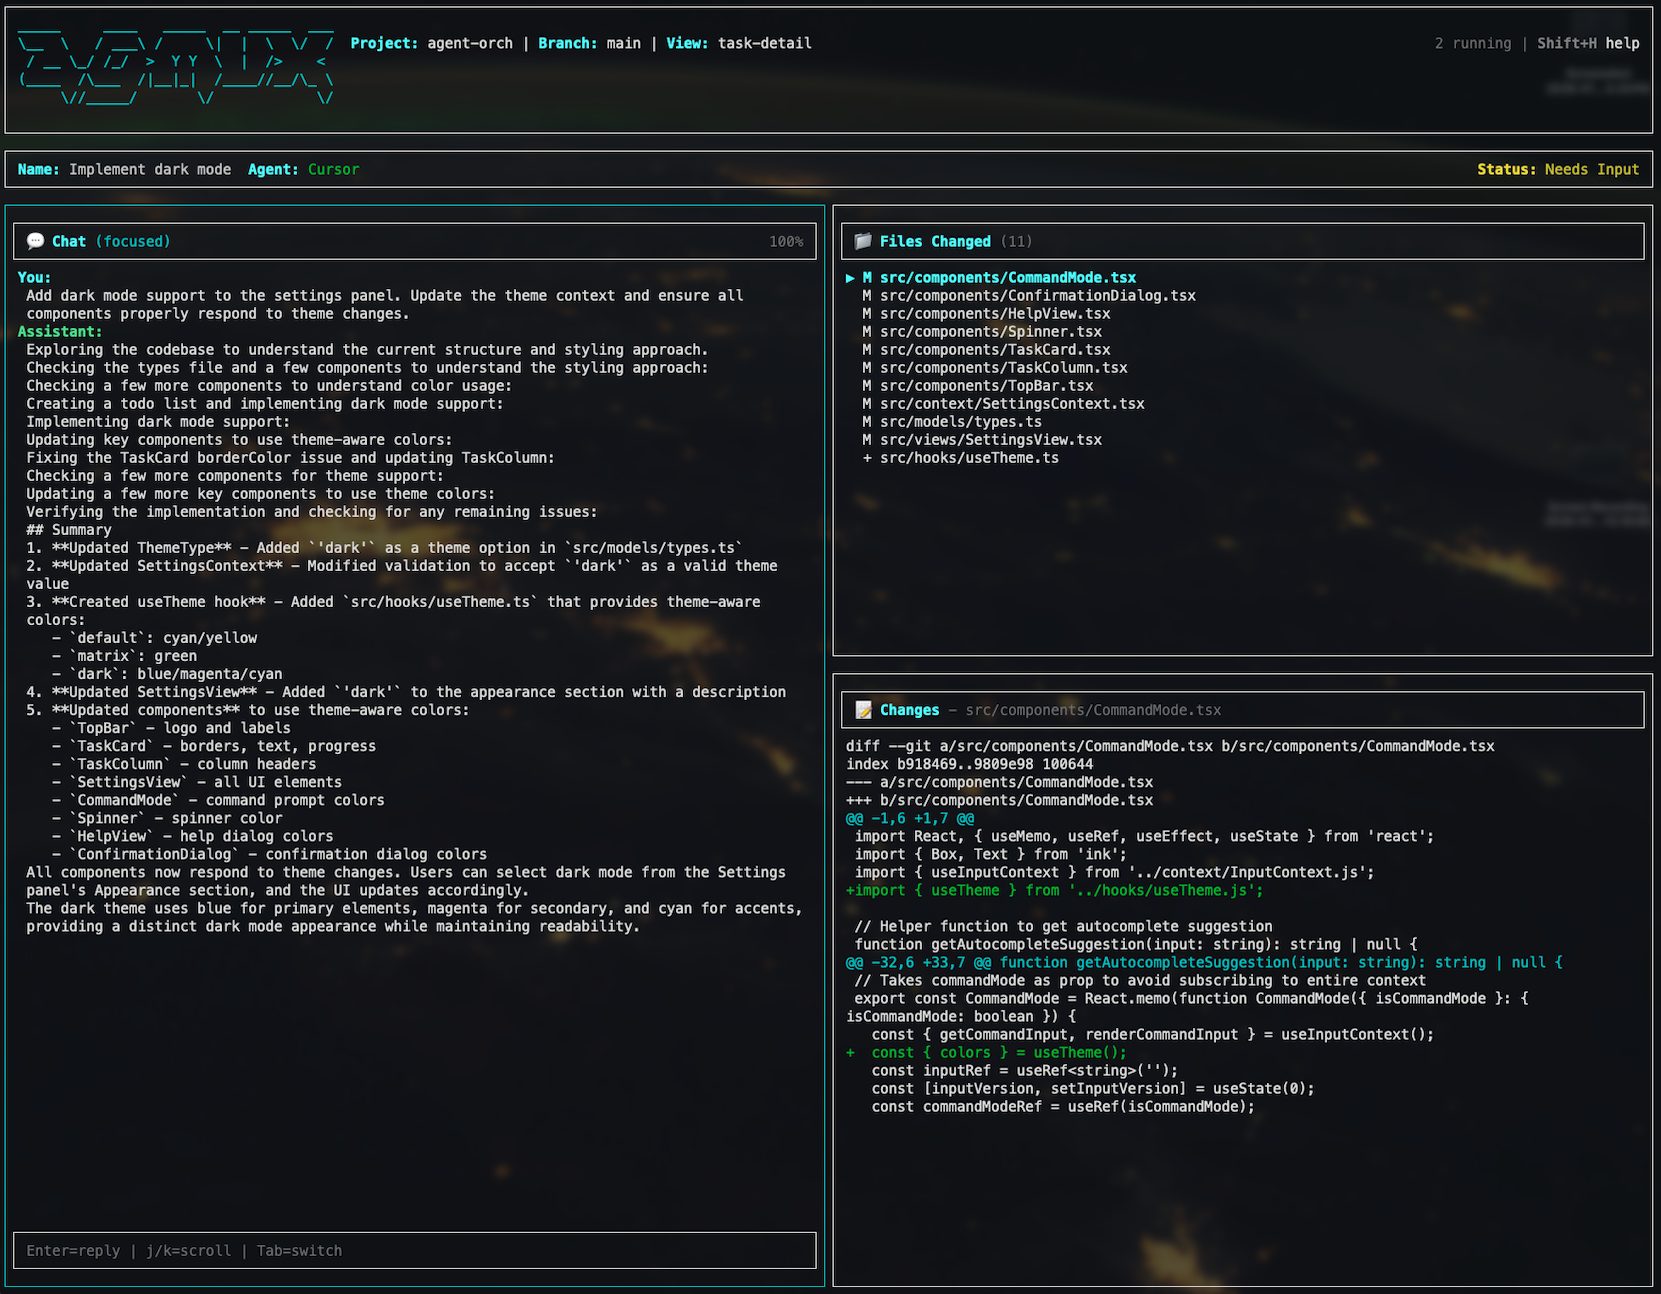Click the '2 running' indicator
This screenshot has height=1294, width=1661.
(x=1473, y=44)
